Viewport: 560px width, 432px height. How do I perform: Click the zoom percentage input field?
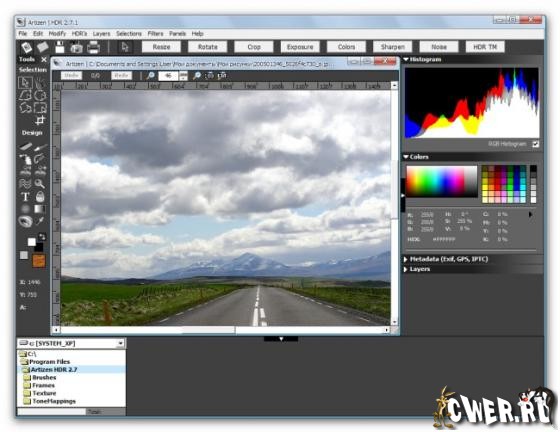(168, 76)
